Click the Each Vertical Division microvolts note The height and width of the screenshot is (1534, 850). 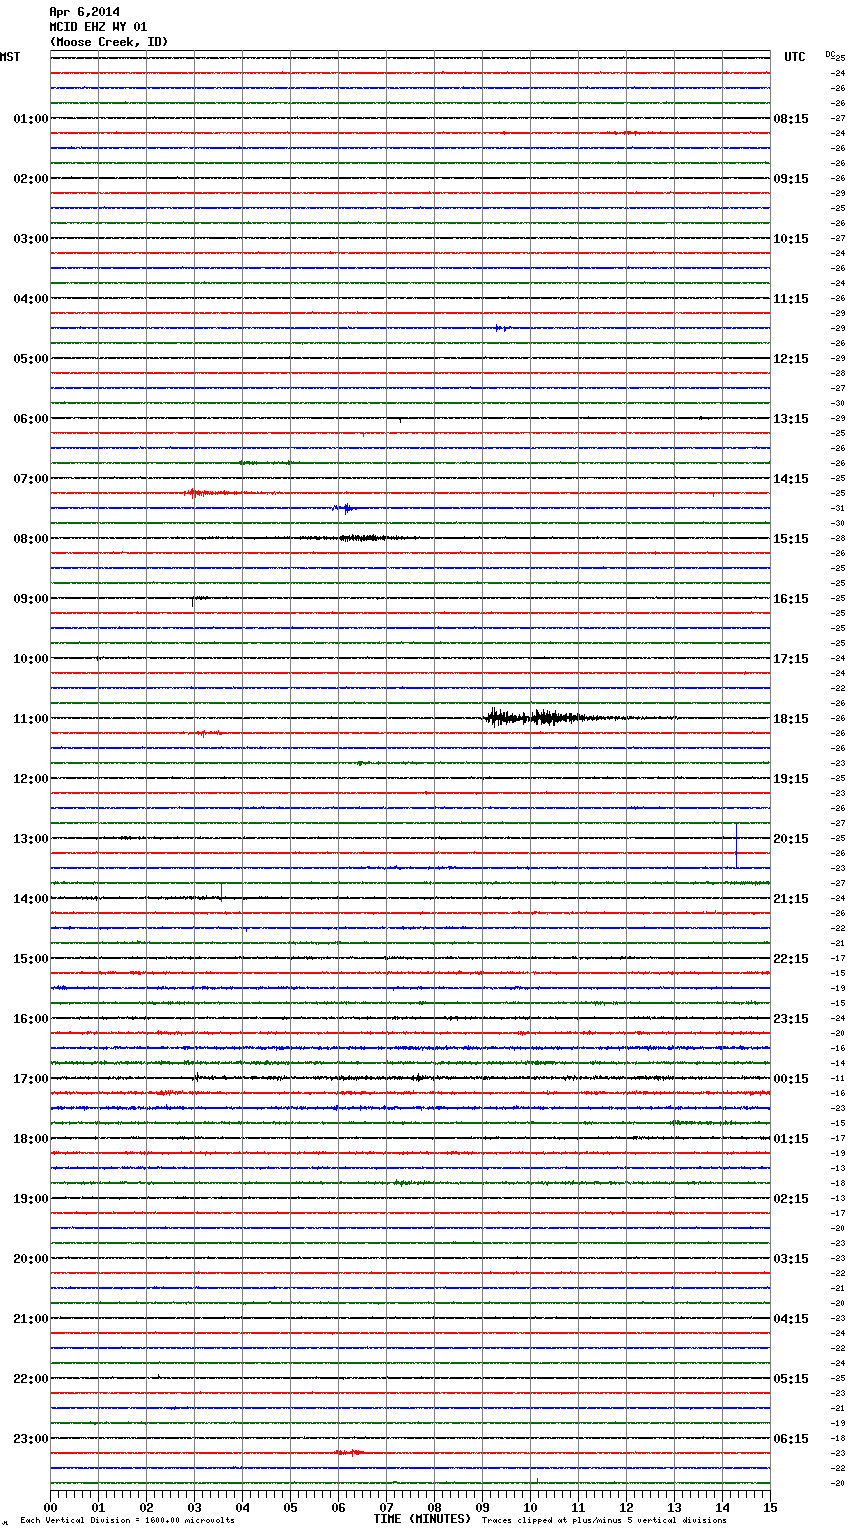pyautogui.click(x=127, y=1521)
